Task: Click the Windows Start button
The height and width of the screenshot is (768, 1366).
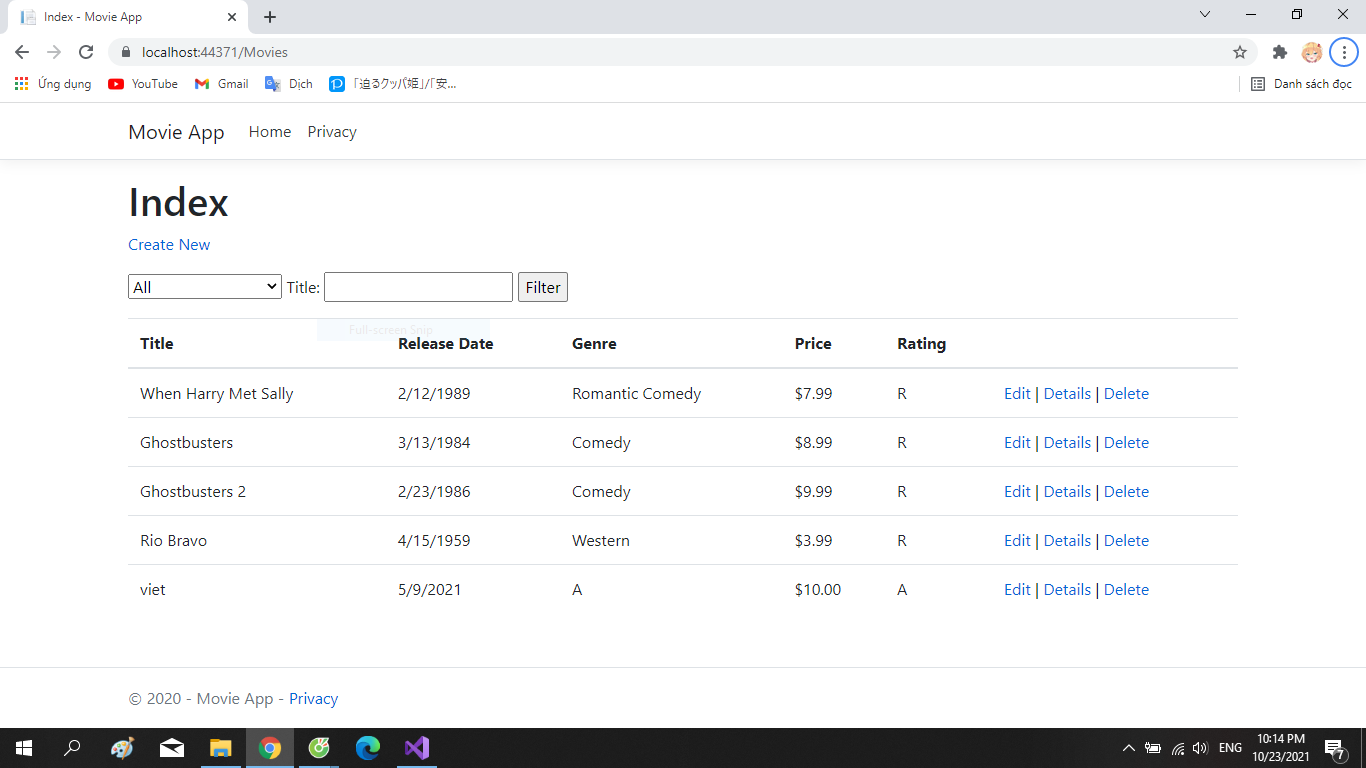Action: pos(23,748)
